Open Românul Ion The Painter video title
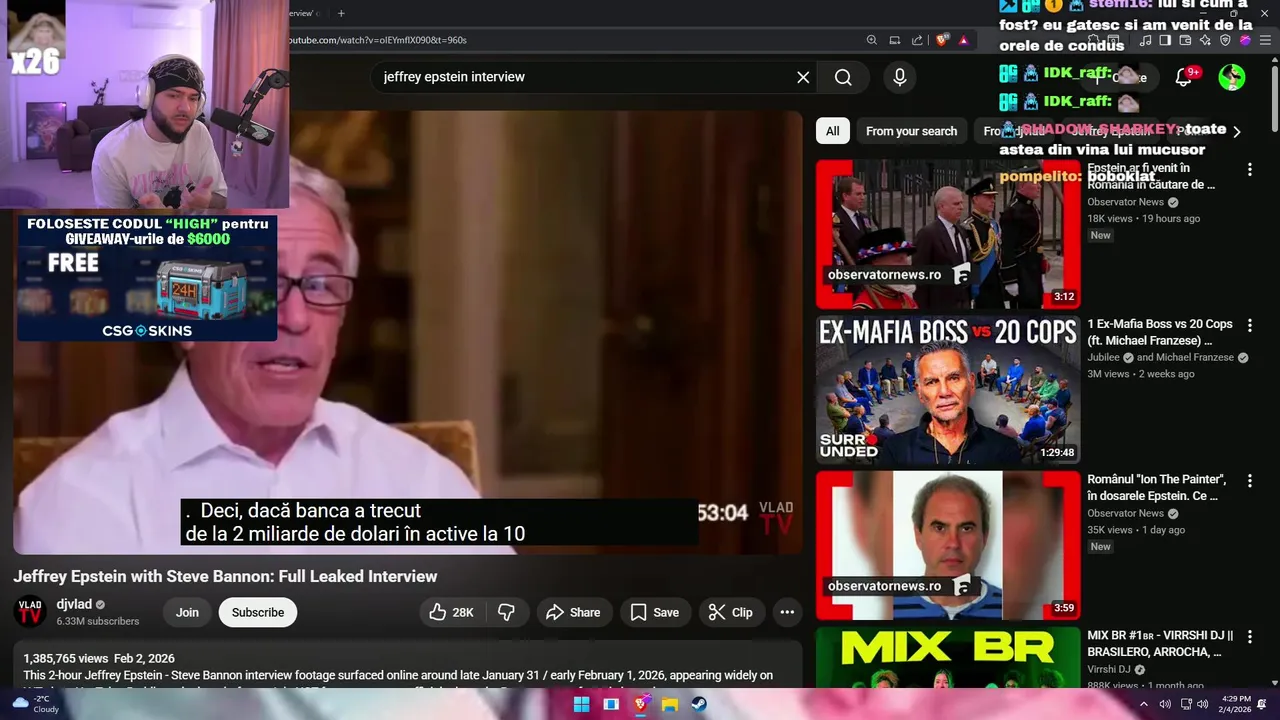The width and height of the screenshot is (1280, 720). tap(1157, 488)
